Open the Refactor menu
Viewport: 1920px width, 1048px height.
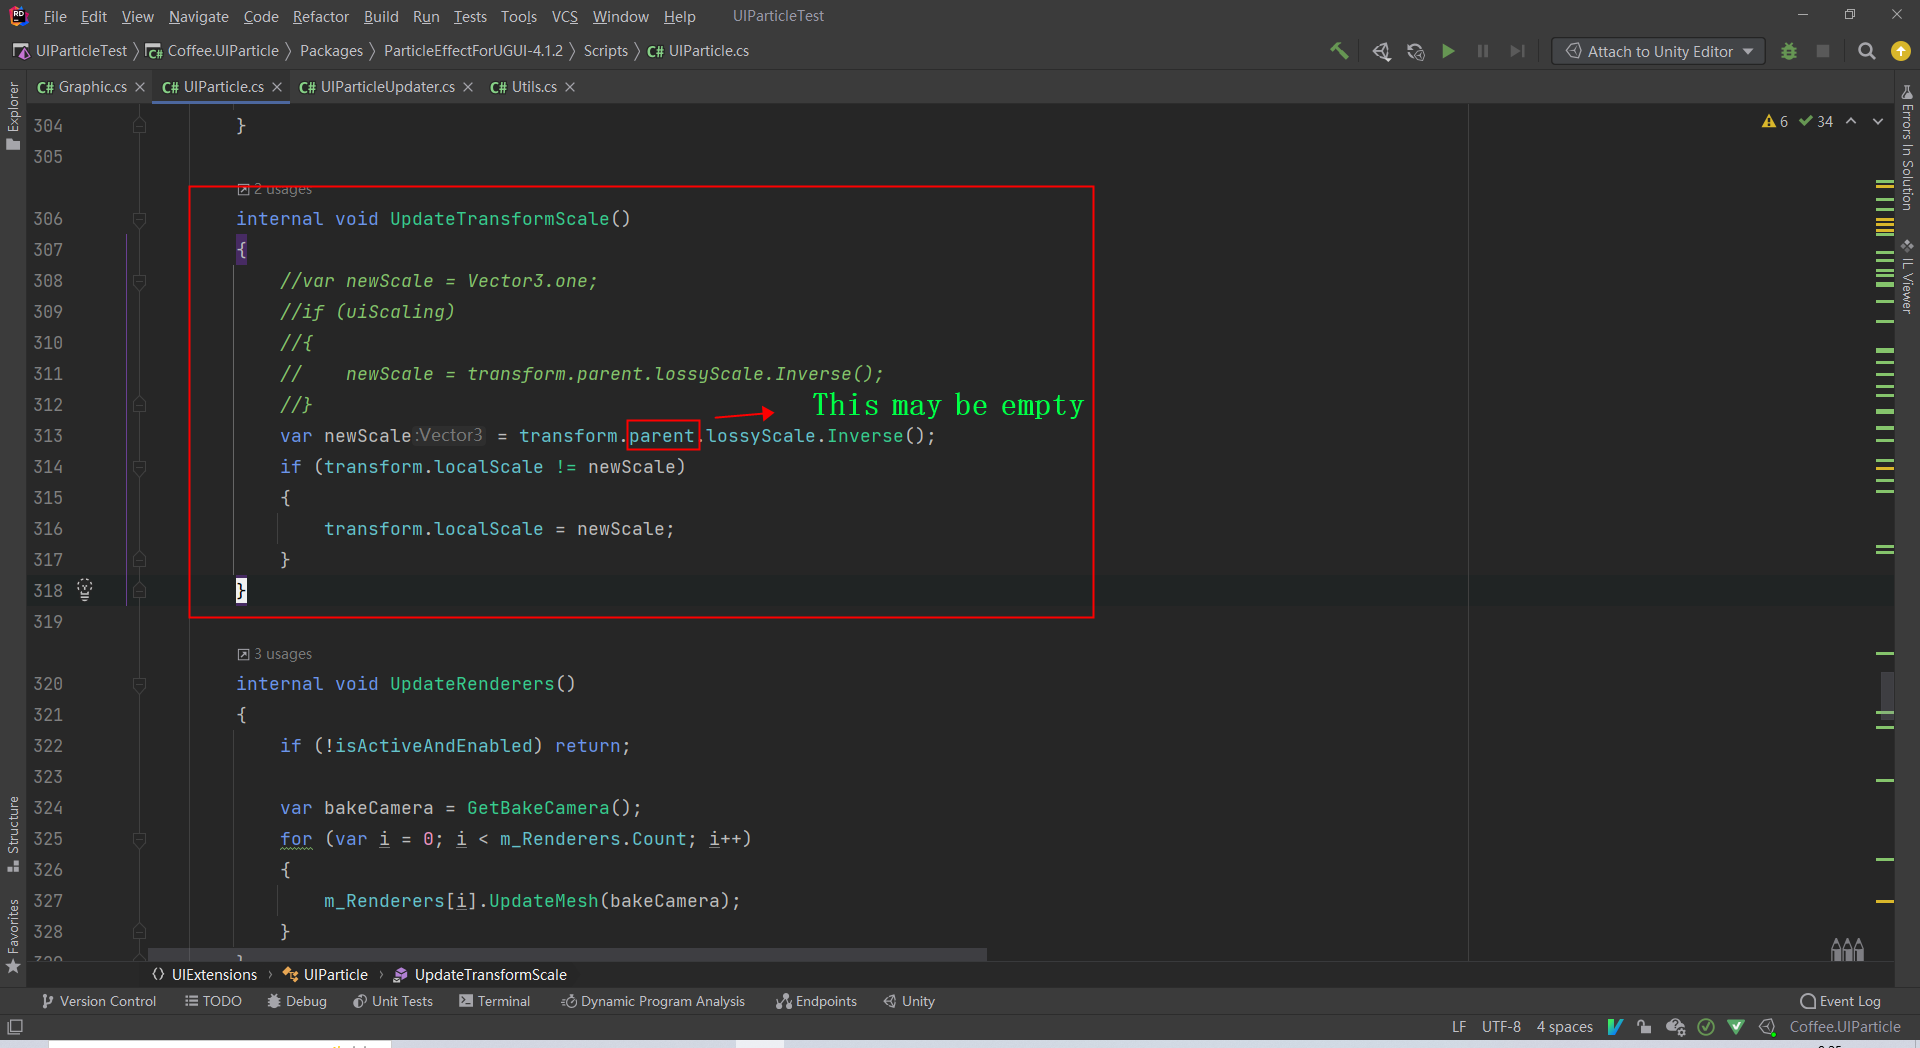pyautogui.click(x=320, y=16)
